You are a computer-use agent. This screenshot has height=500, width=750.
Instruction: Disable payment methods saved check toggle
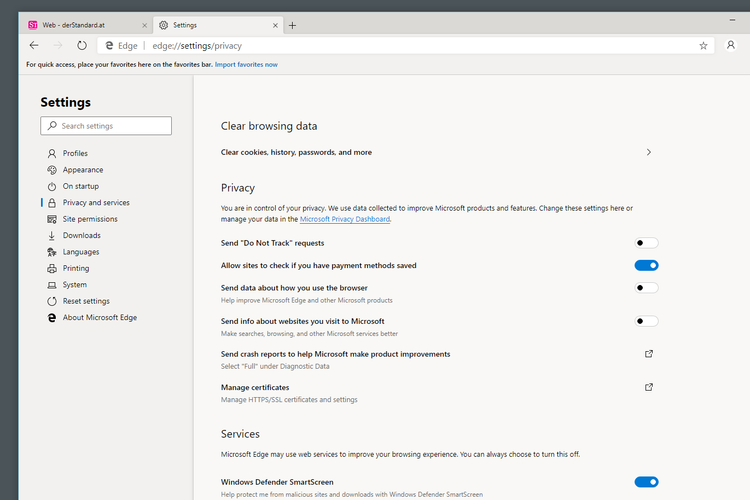tap(646, 266)
